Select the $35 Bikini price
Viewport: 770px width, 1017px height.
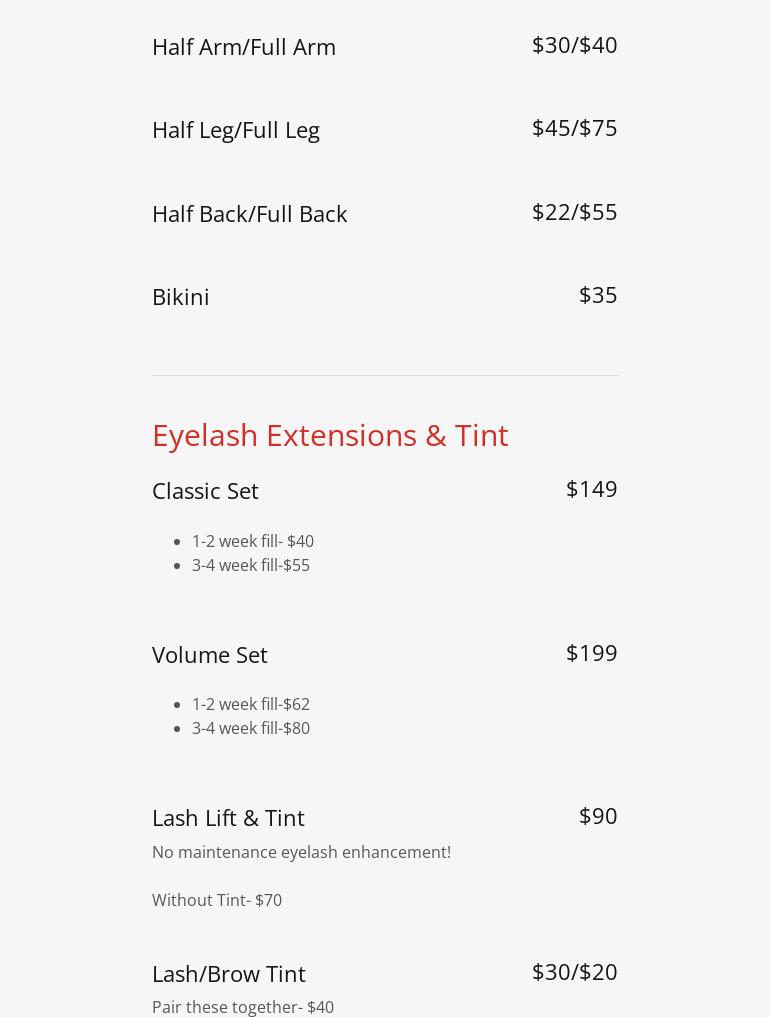tap(598, 295)
